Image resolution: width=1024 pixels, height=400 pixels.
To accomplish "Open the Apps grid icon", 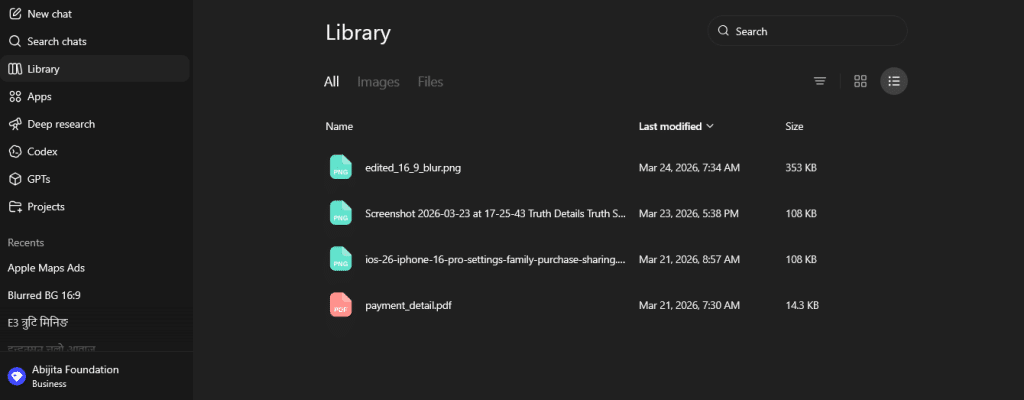I will [x=15, y=96].
